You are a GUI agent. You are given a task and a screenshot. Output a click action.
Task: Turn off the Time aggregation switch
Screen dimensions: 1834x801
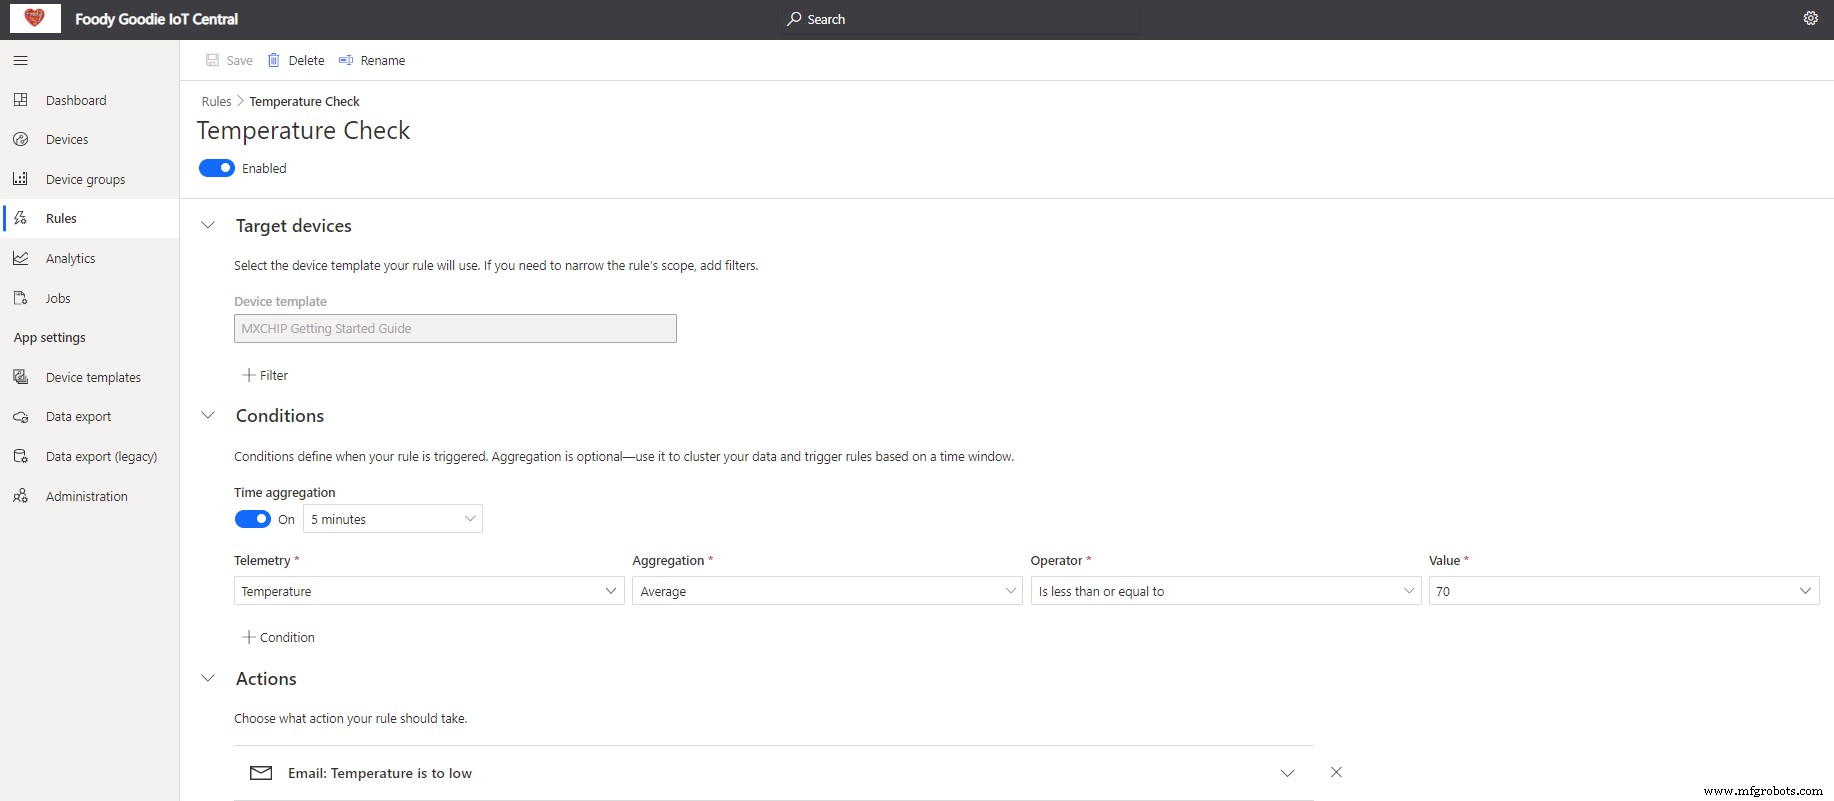[x=253, y=519]
